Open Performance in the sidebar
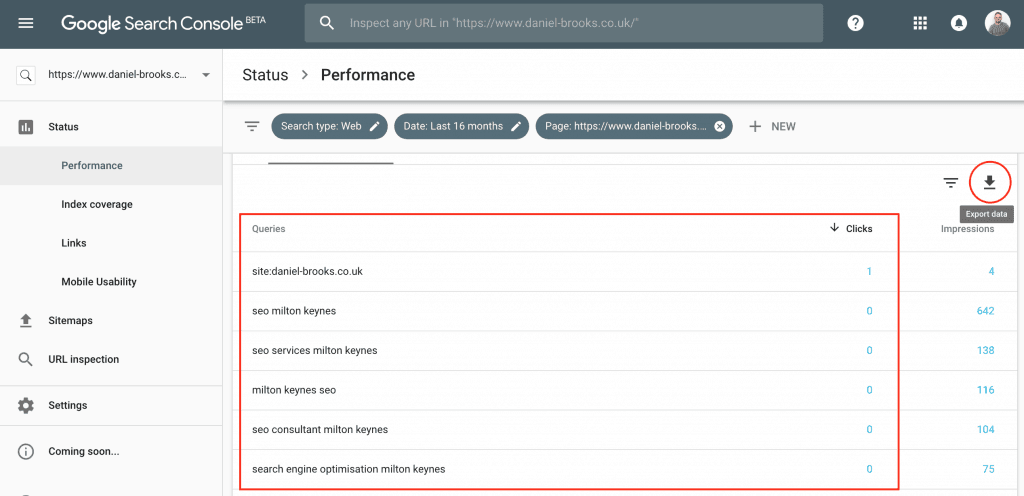Image resolution: width=1024 pixels, height=496 pixels. (x=111, y=166)
